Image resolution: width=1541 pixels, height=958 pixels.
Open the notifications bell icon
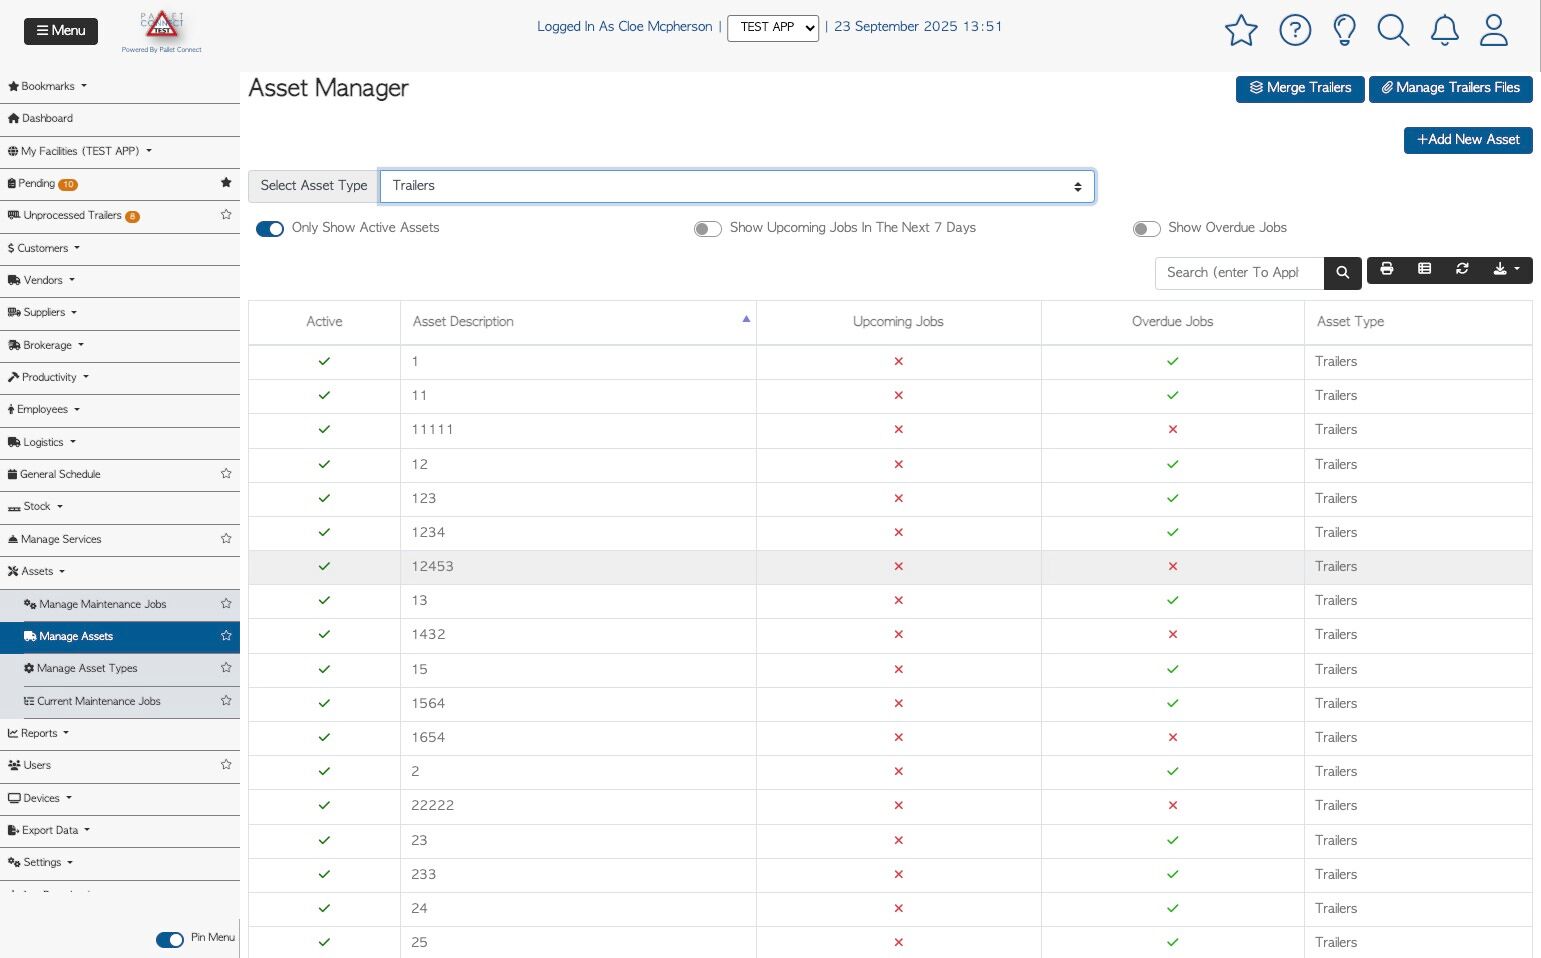(x=1444, y=30)
